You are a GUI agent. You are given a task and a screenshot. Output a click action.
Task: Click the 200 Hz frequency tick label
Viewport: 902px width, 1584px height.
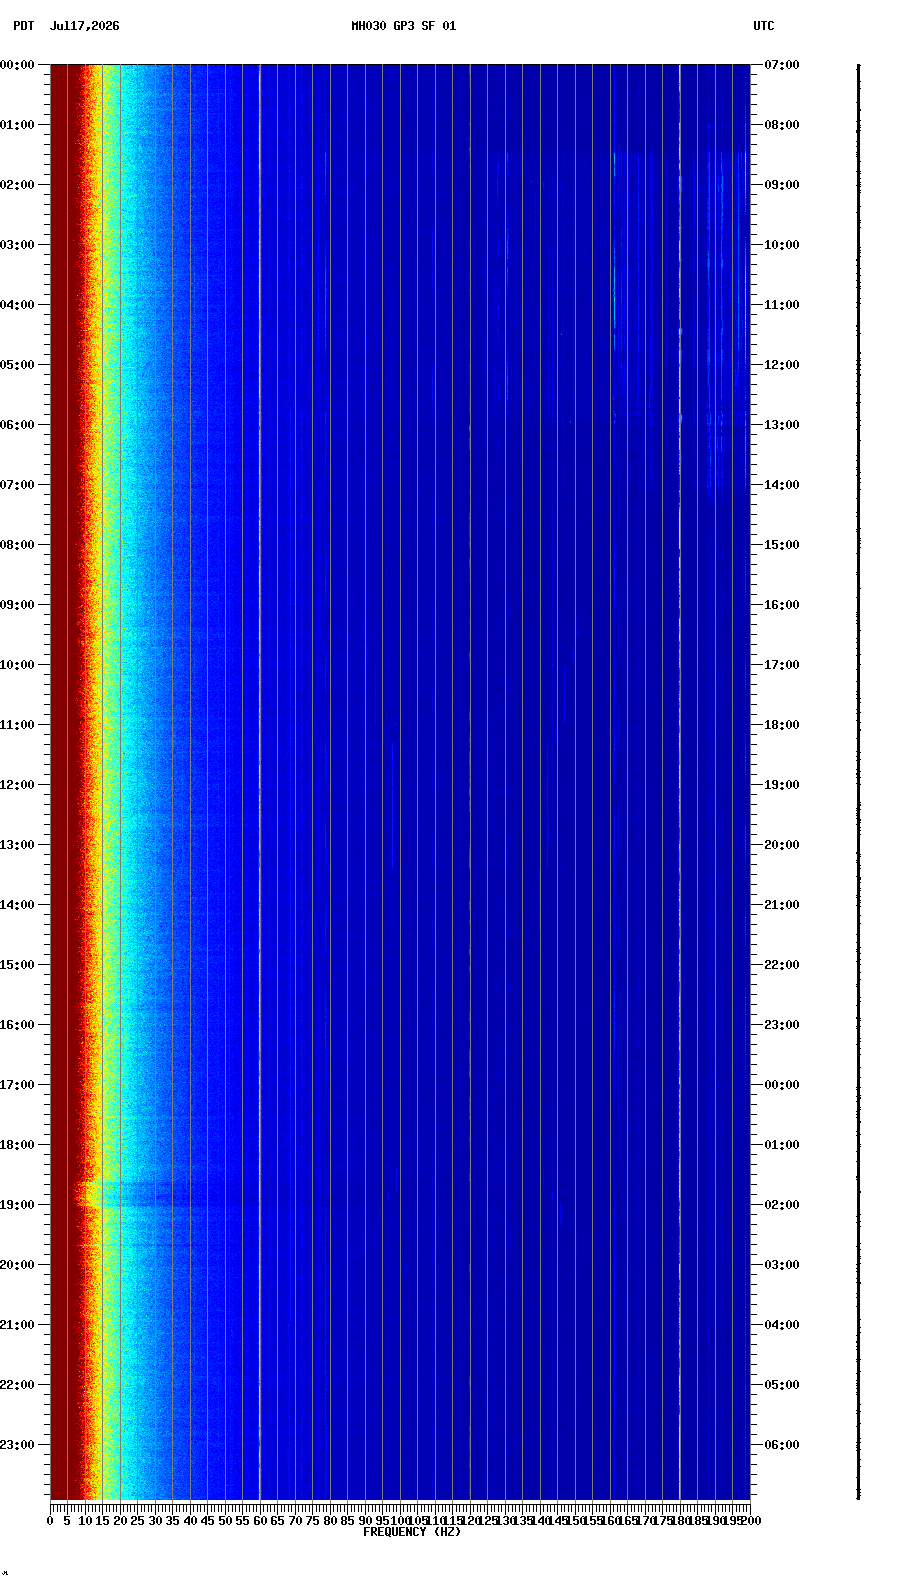click(751, 1521)
